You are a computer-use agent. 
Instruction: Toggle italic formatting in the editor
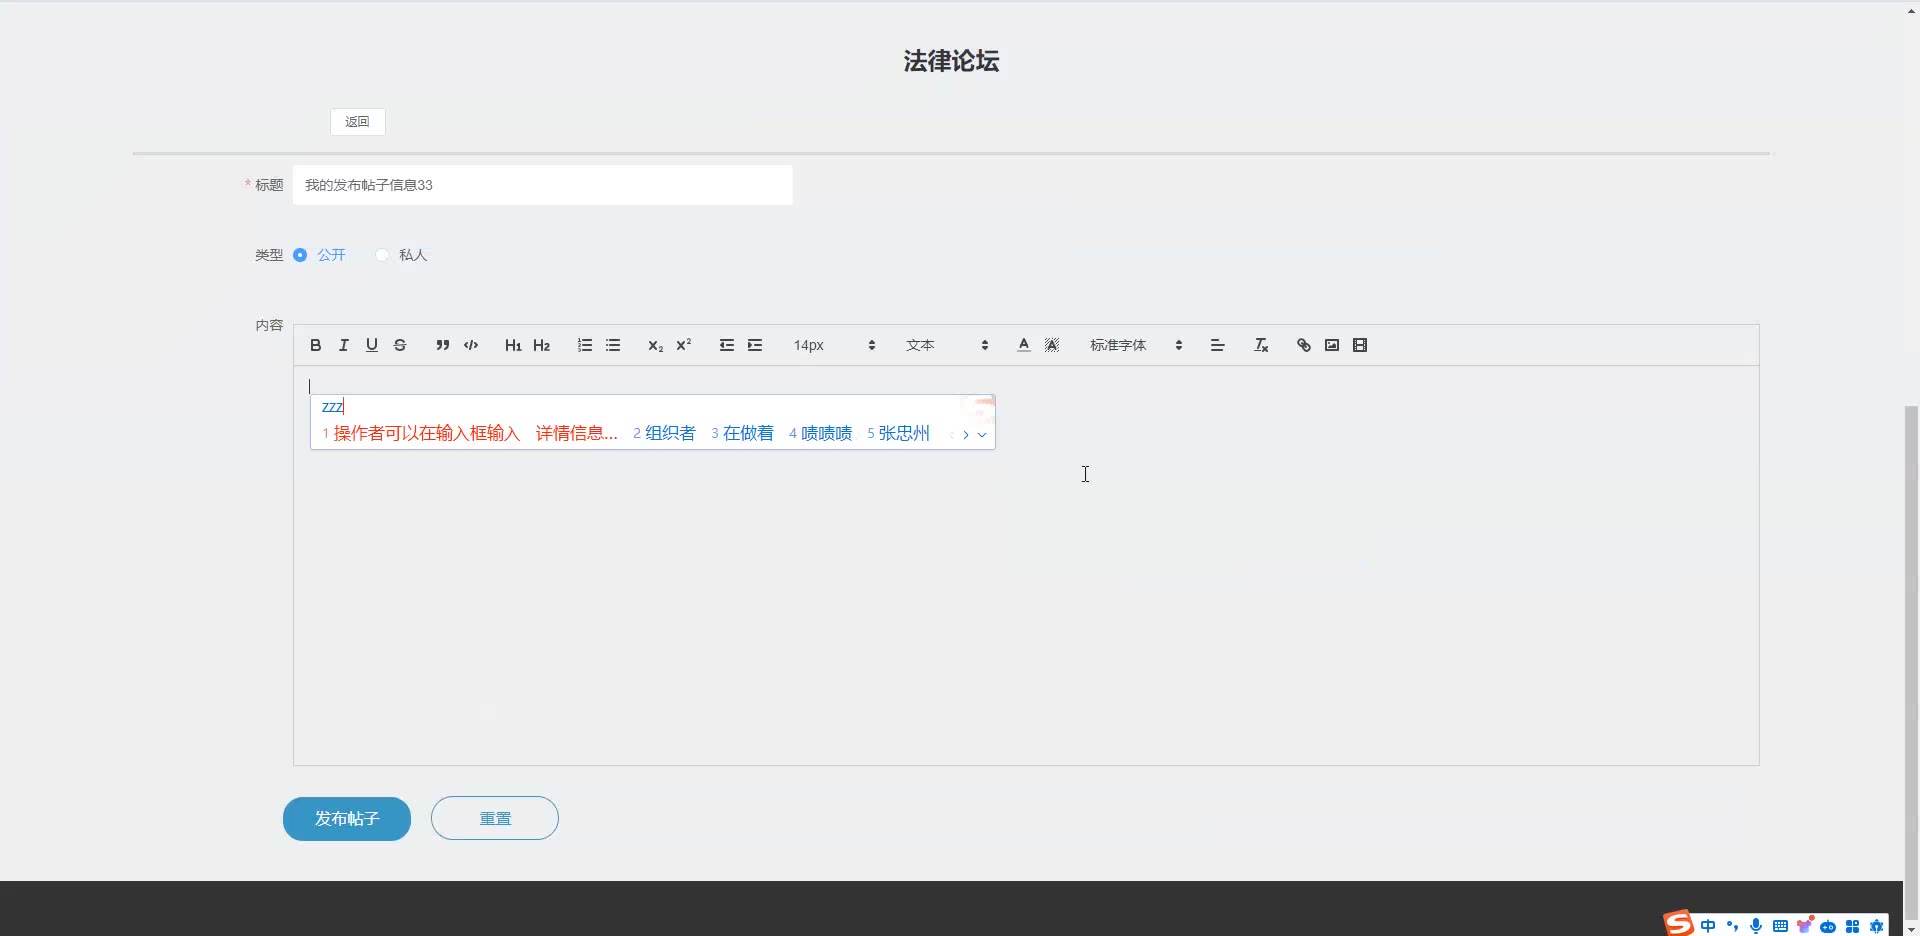point(344,345)
